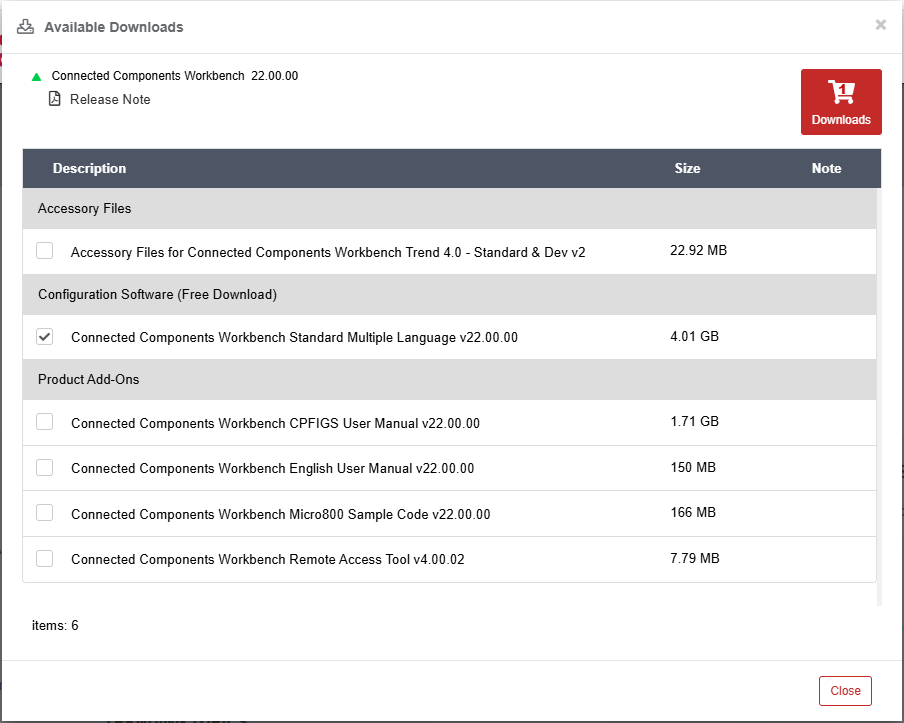Select the Accessory Files group row

(x=449, y=208)
